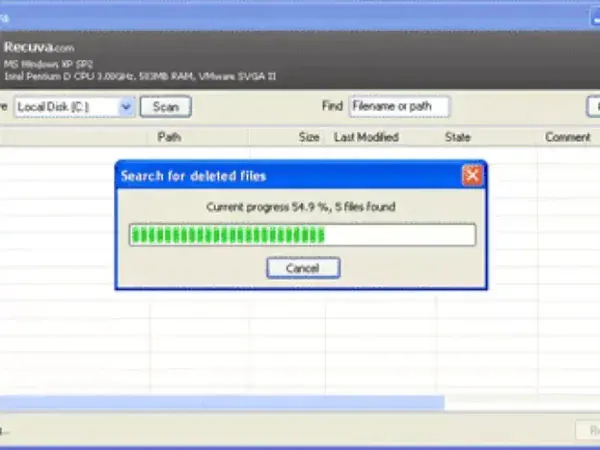Sort the list by State column

[x=458, y=137]
